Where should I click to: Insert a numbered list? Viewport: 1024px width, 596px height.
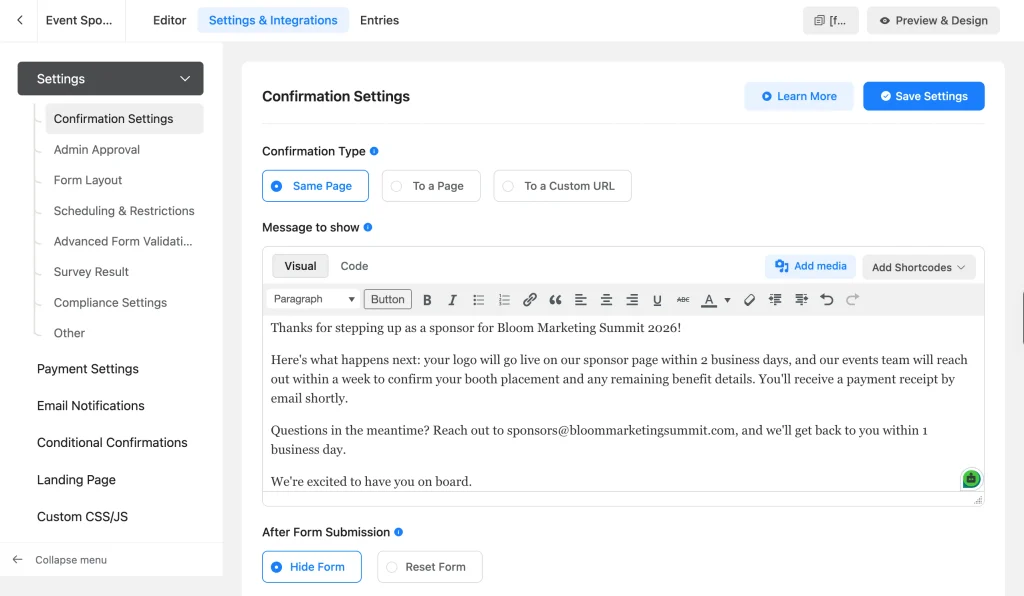[504, 300]
